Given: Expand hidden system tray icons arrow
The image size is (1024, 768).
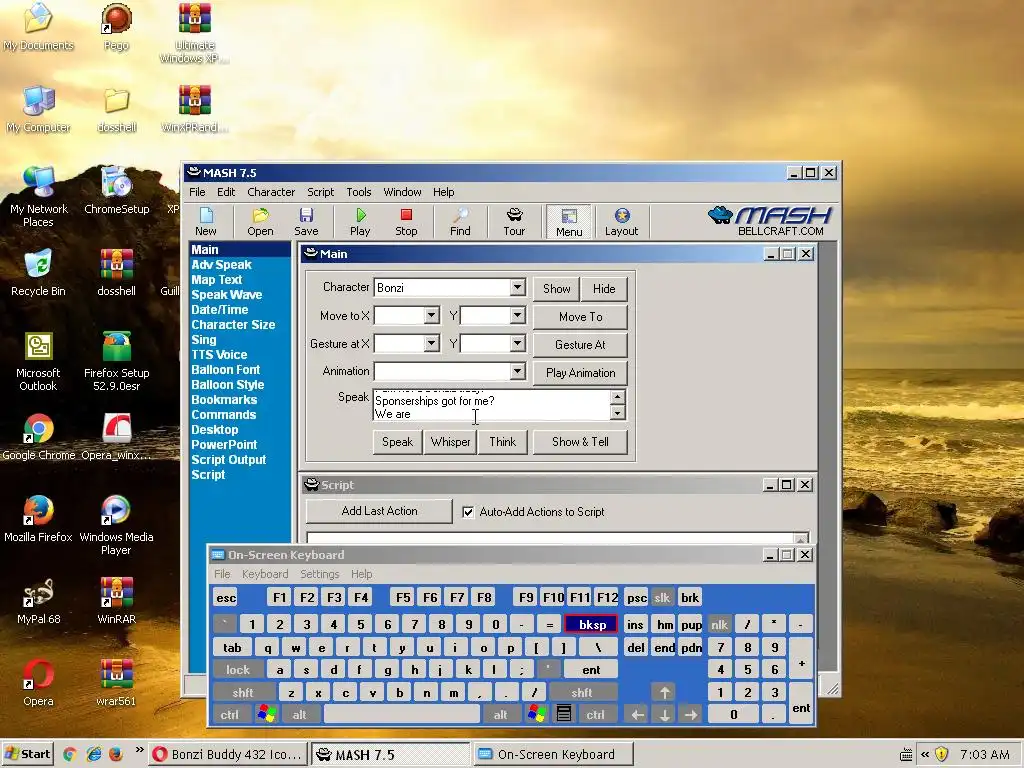Looking at the screenshot, I should pos(925,754).
